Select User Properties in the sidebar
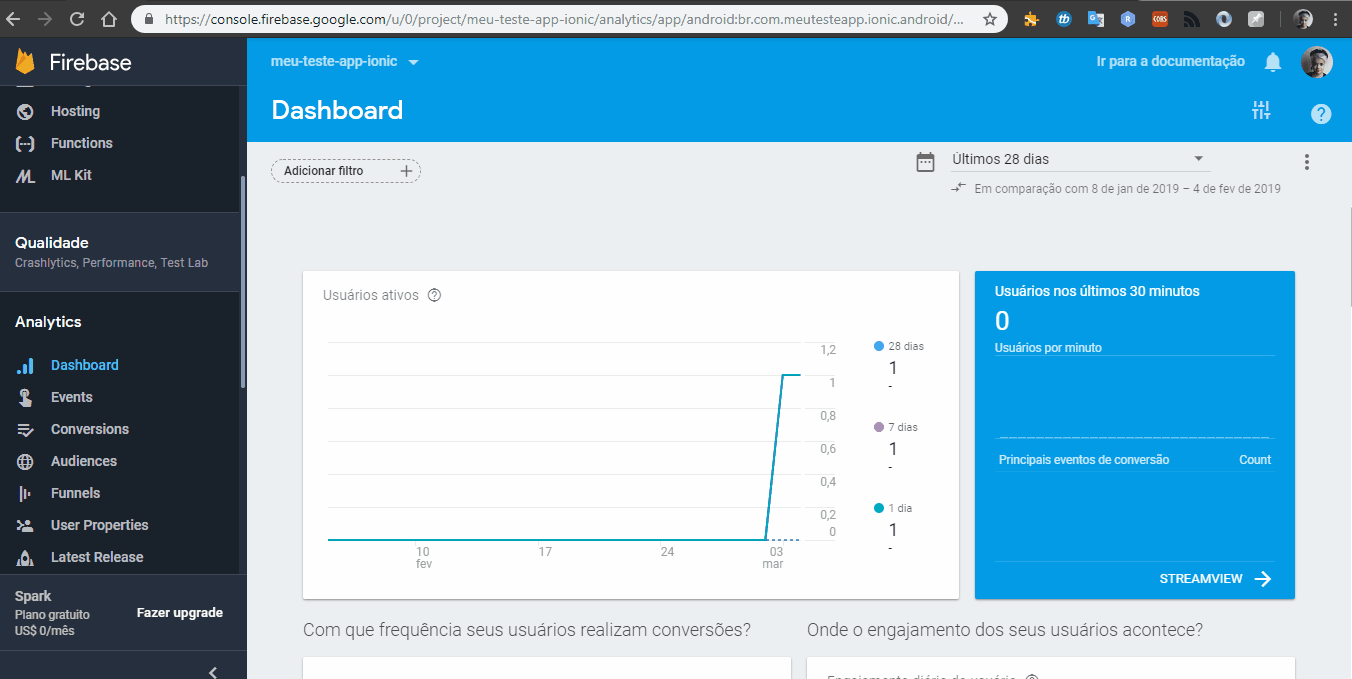 (x=100, y=525)
